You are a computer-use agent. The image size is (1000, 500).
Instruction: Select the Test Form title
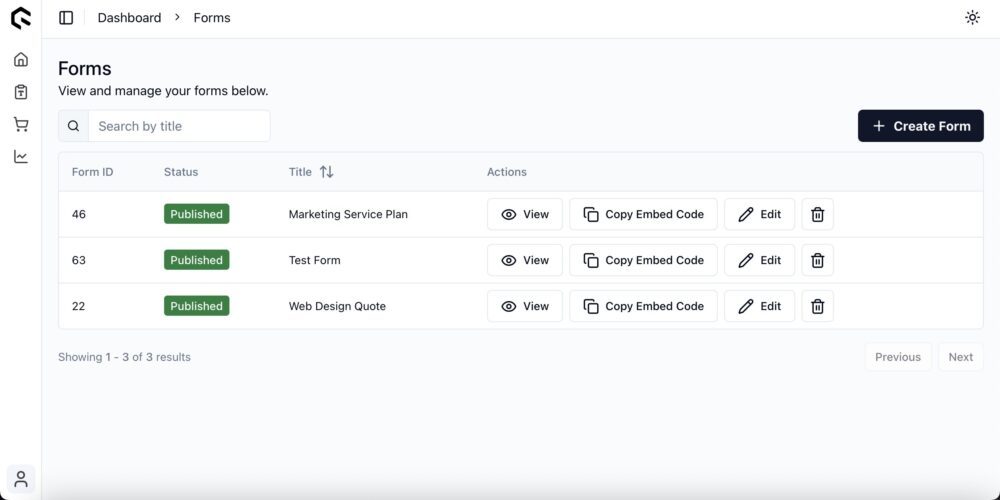click(314, 260)
